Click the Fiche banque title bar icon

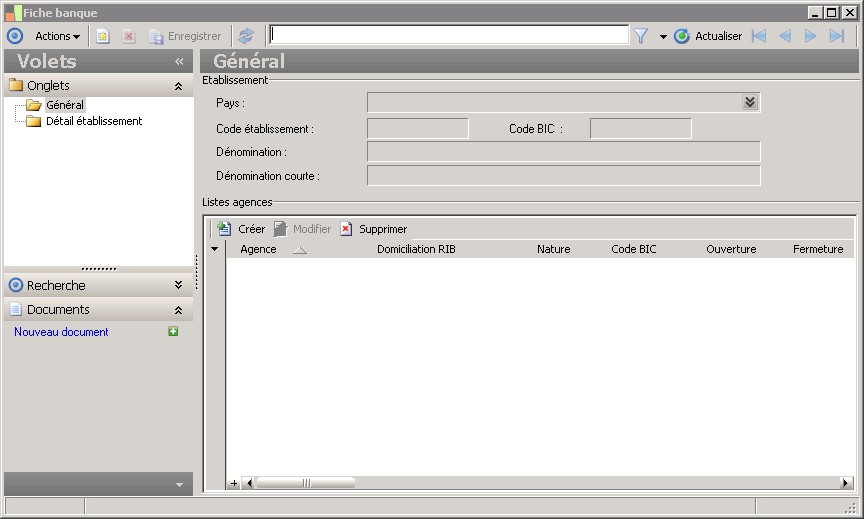[13, 13]
